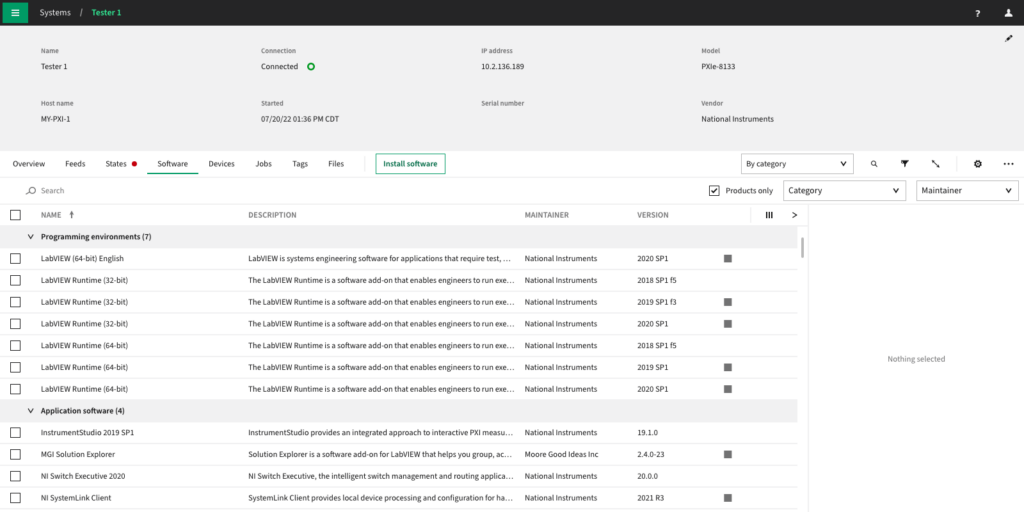Go to Systems in the breadcrumb

click(x=55, y=12)
